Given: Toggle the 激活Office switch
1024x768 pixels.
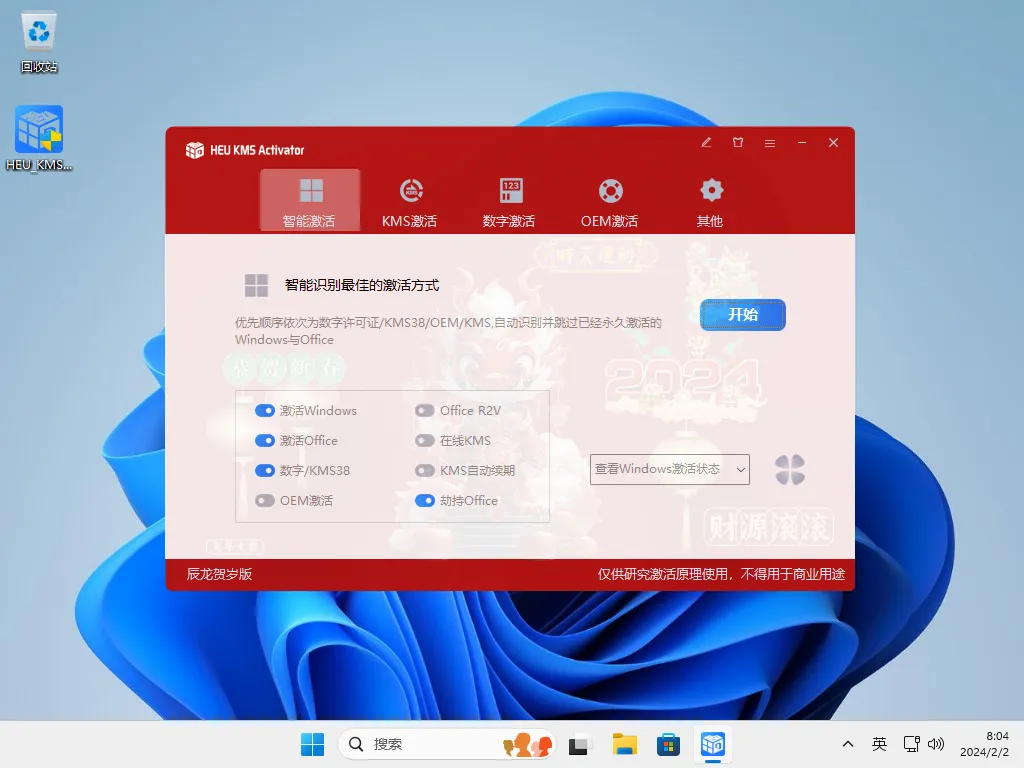Looking at the screenshot, I should point(264,441).
